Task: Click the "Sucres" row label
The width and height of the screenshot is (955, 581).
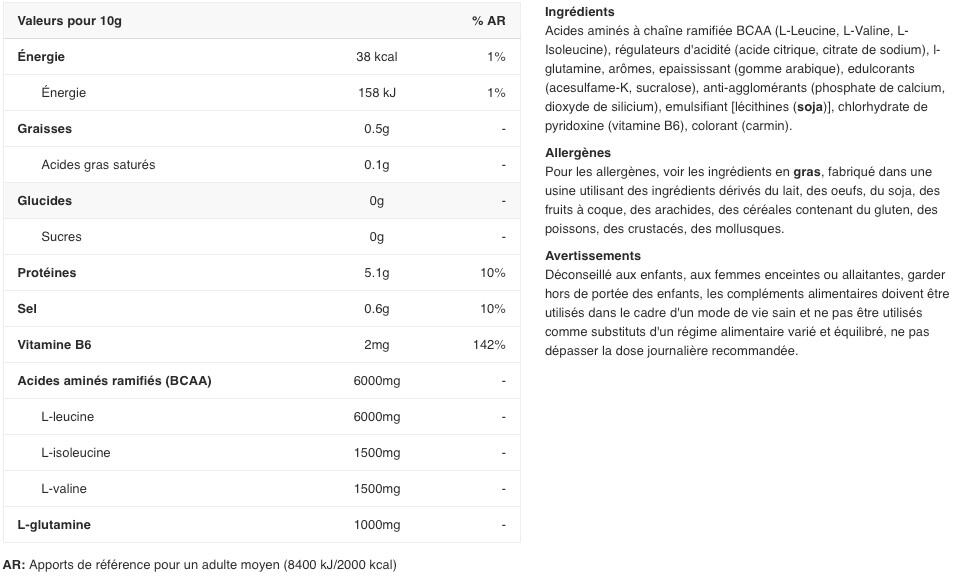Action: (61, 237)
